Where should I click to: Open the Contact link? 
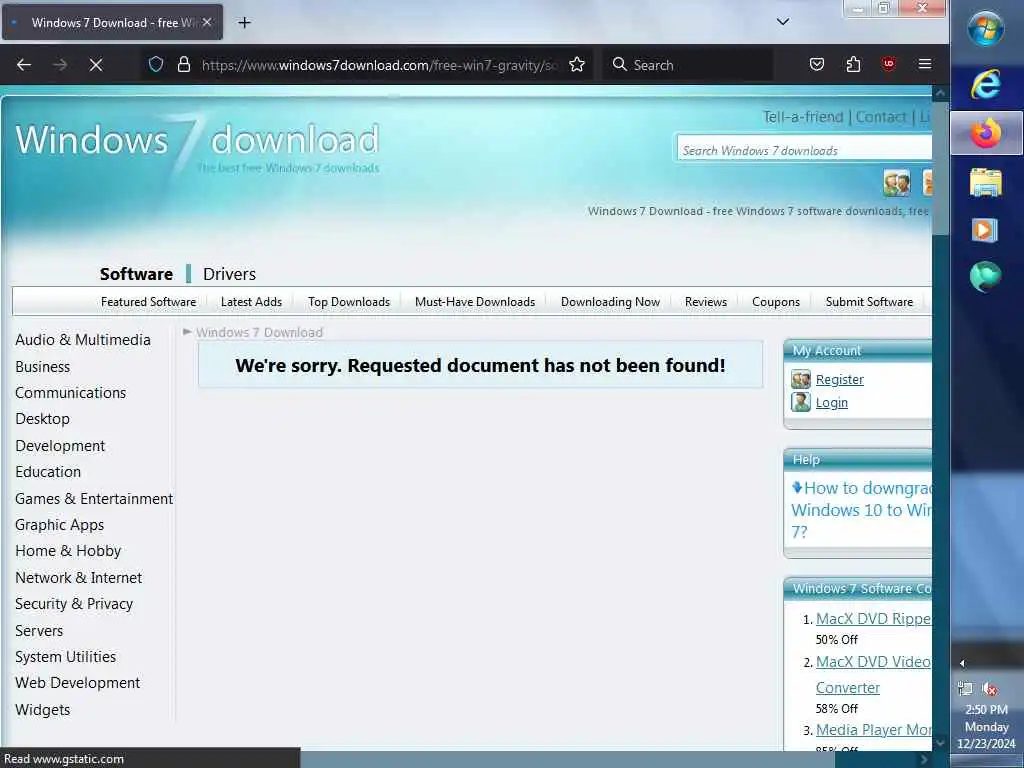click(881, 117)
